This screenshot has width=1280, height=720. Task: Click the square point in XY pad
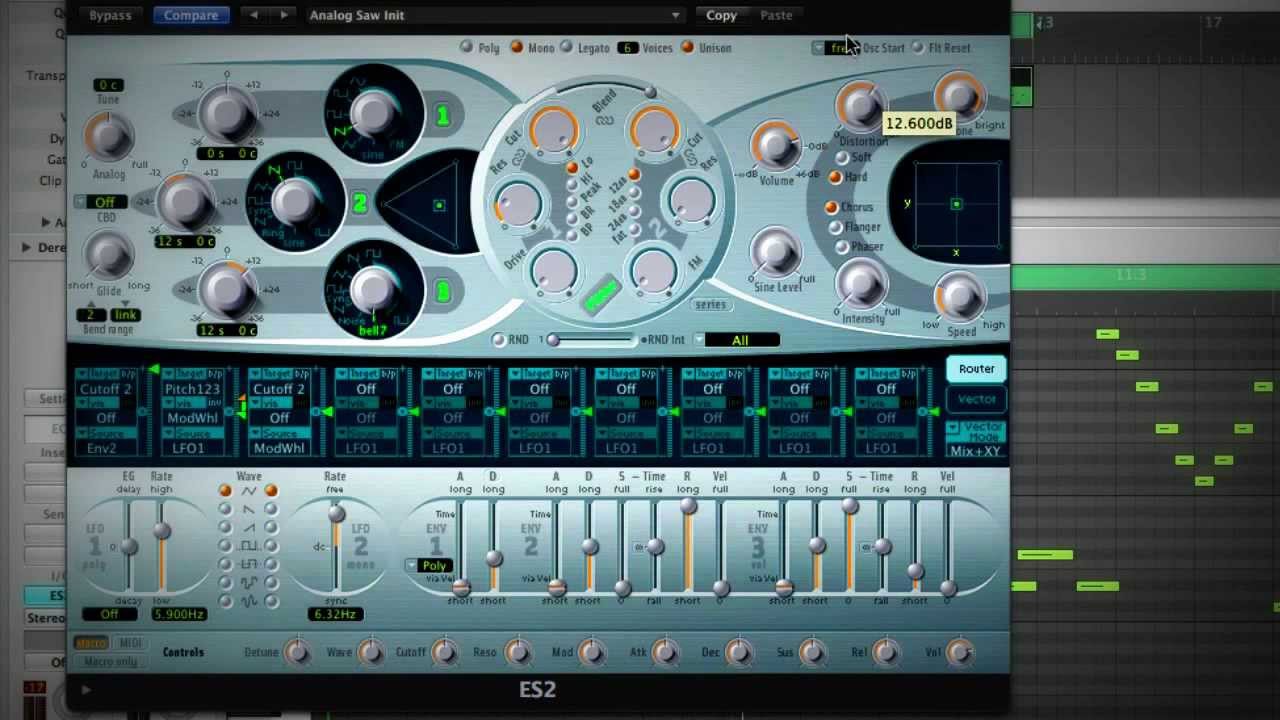tap(956, 204)
